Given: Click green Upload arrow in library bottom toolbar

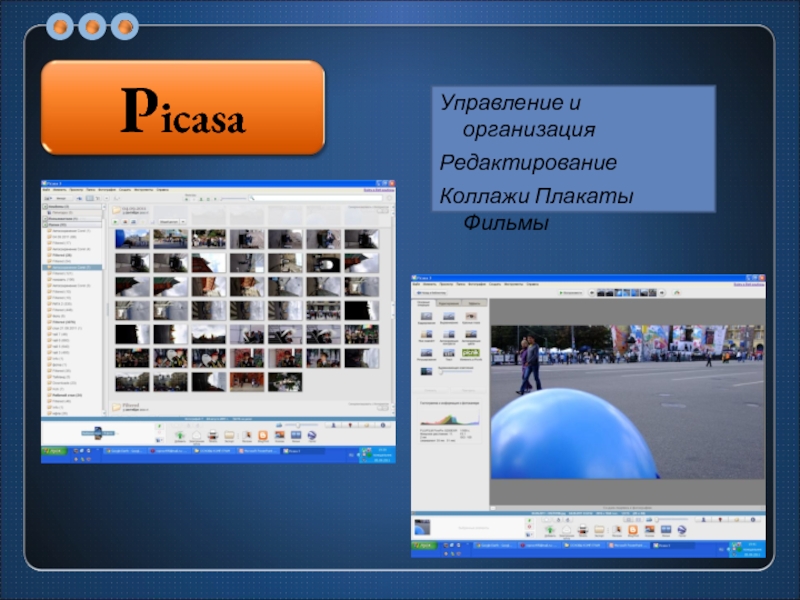Looking at the screenshot, I should pyautogui.click(x=180, y=435).
